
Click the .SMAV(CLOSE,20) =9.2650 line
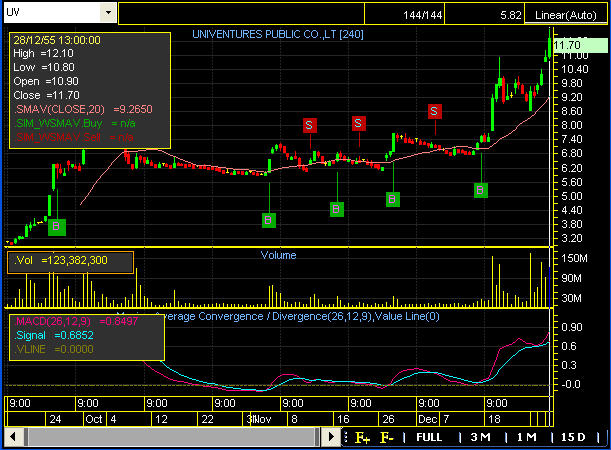[x=83, y=109]
